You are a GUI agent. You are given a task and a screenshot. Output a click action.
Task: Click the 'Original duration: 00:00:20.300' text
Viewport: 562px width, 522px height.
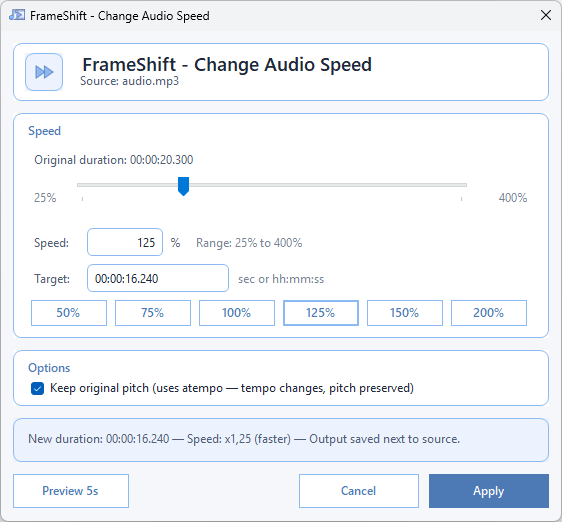tap(114, 160)
